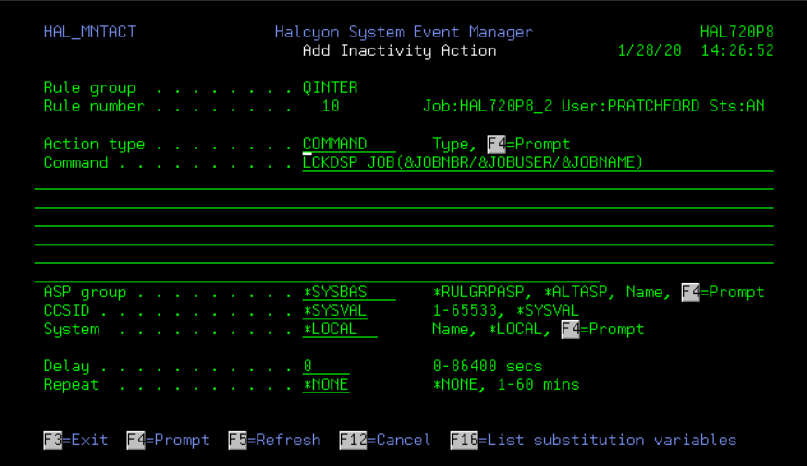Click the time 14:26:52
The width and height of the screenshot is (807, 466).
pyautogui.click(x=737, y=50)
